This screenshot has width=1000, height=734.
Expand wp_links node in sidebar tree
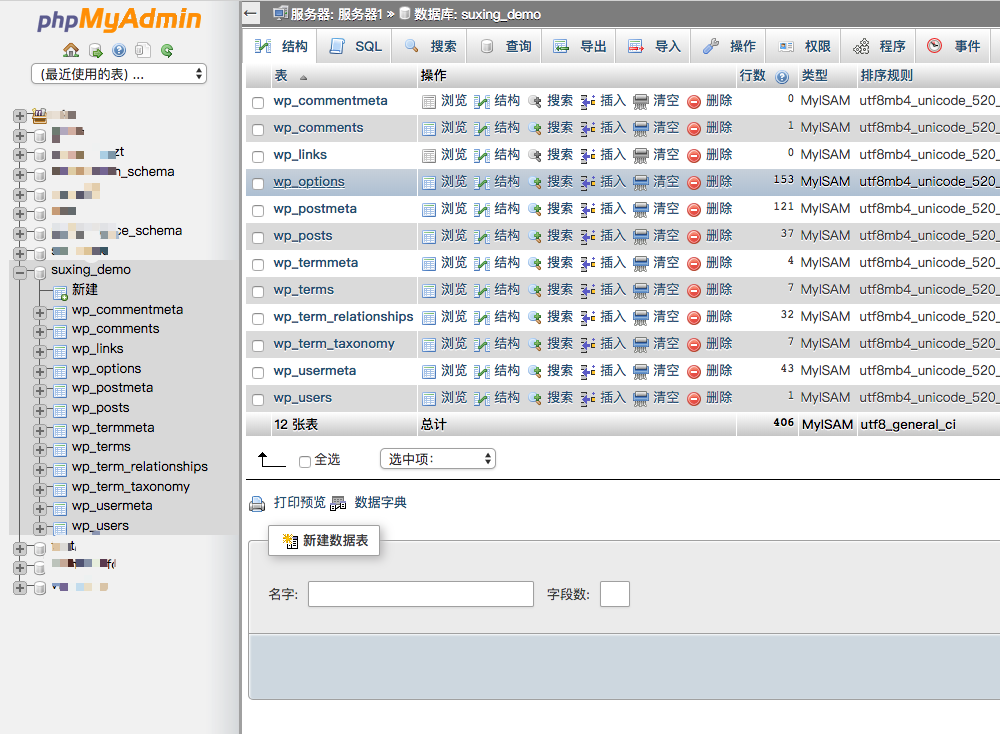point(40,351)
